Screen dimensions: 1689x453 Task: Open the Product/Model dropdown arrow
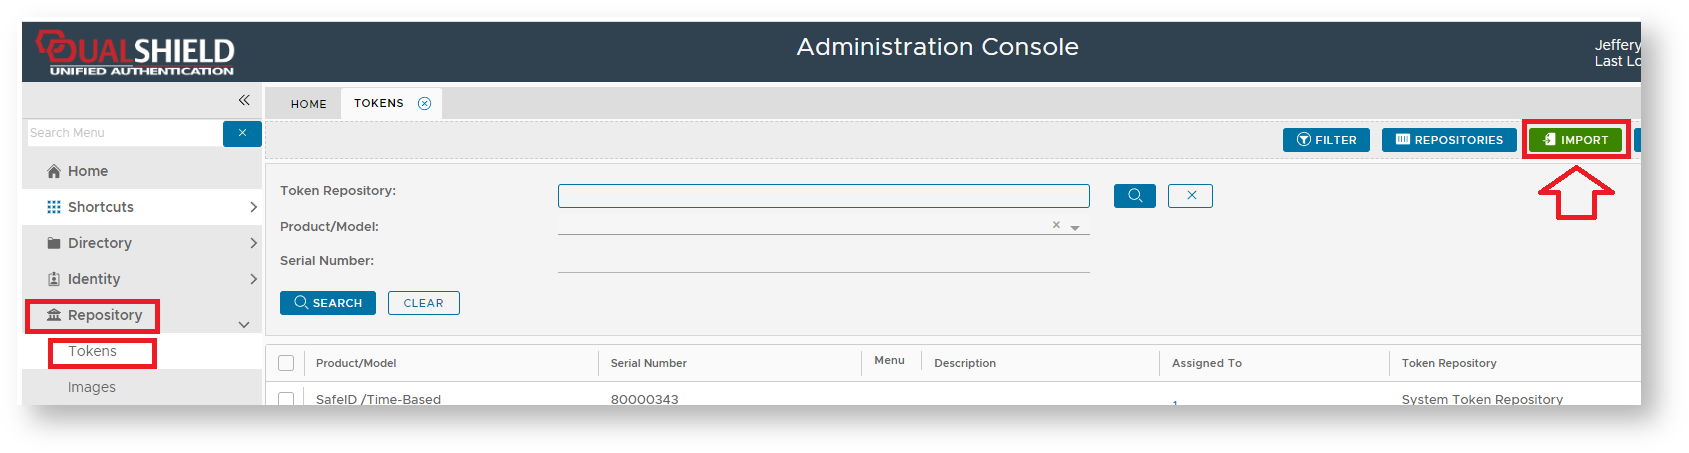pyautogui.click(x=1075, y=228)
